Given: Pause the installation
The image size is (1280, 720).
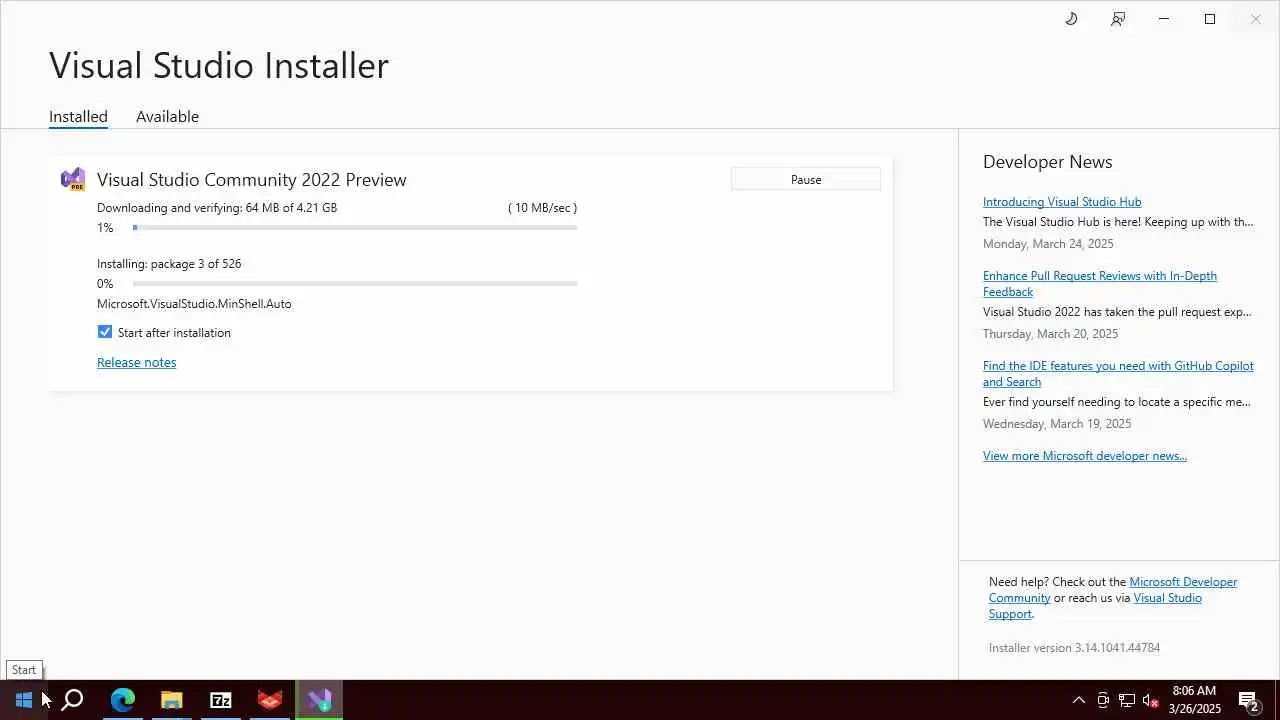Looking at the screenshot, I should [x=806, y=180].
